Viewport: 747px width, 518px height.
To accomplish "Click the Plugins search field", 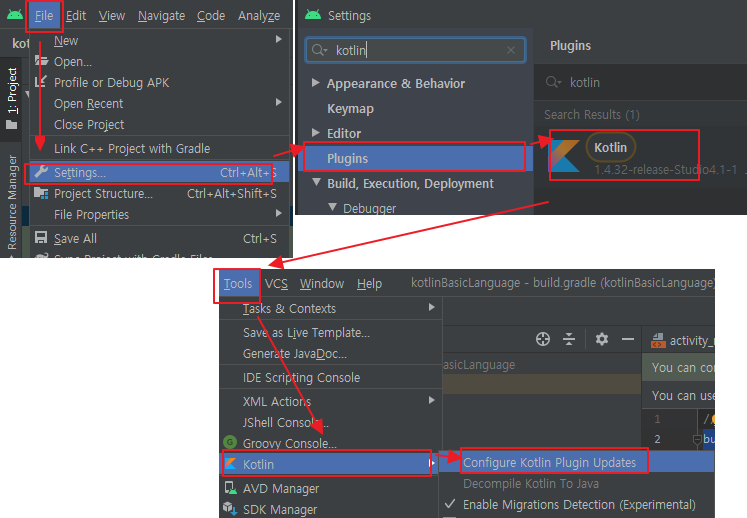I will pos(640,82).
